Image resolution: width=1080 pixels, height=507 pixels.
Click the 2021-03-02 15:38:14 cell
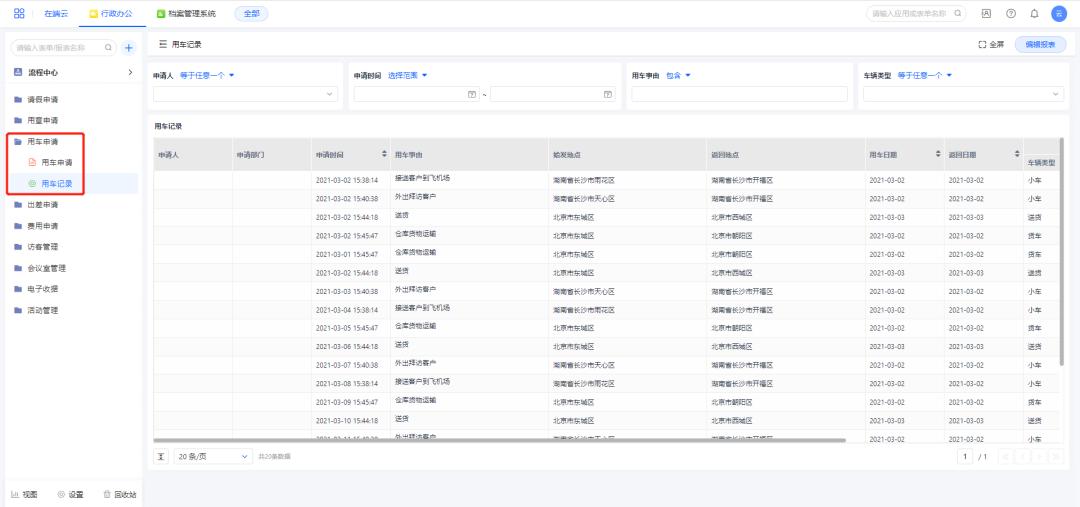tap(351, 180)
